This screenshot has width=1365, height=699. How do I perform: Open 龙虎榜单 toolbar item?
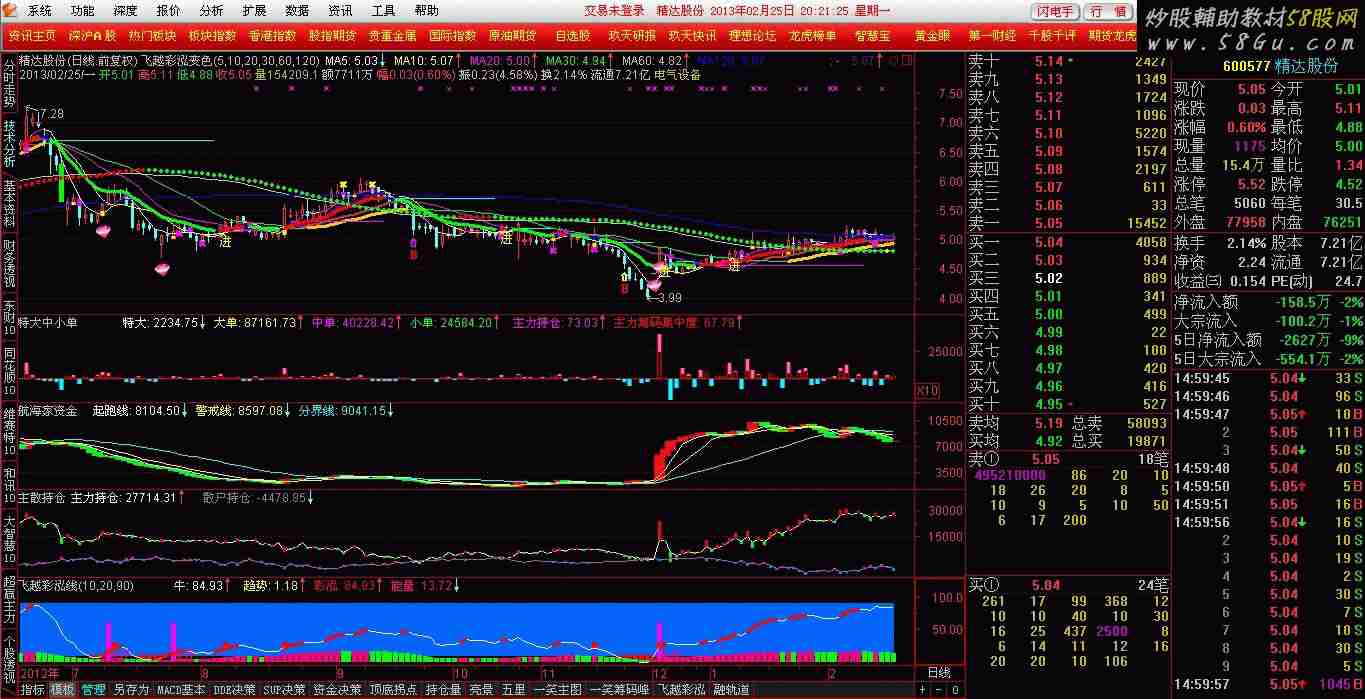coord(813,35)
